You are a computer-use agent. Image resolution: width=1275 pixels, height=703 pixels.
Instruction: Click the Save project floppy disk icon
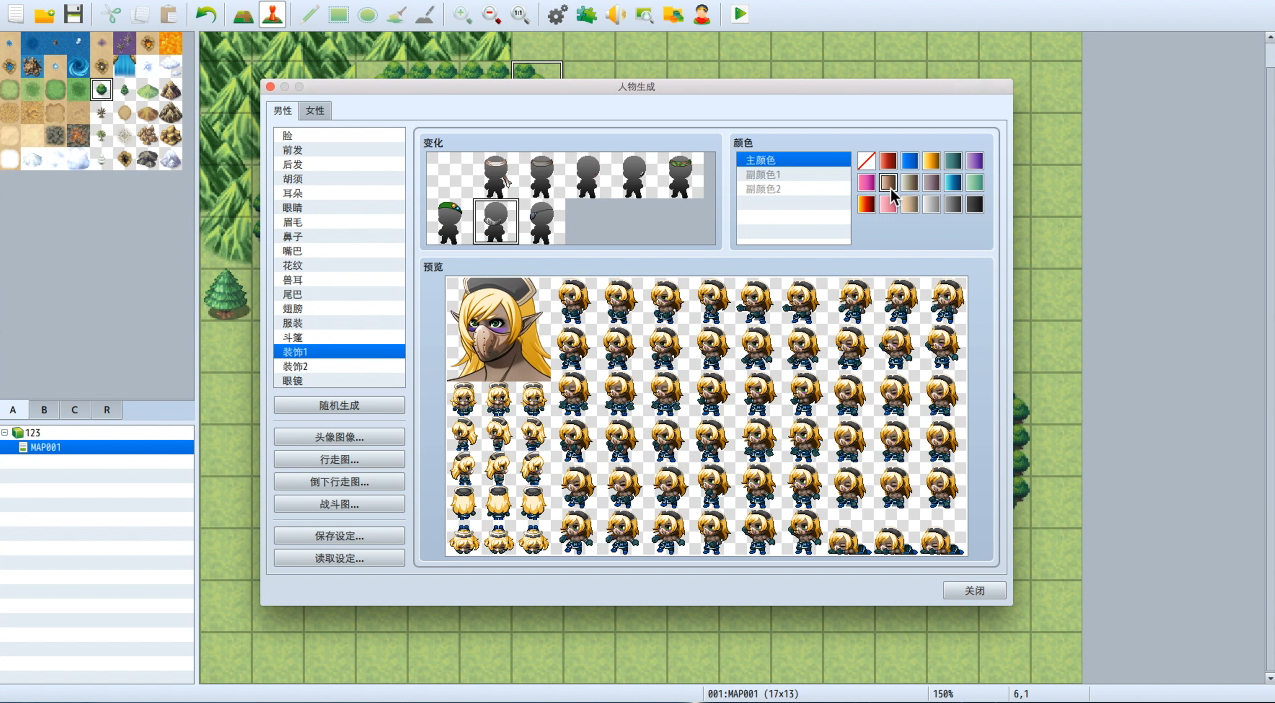[x=73, y=14]
